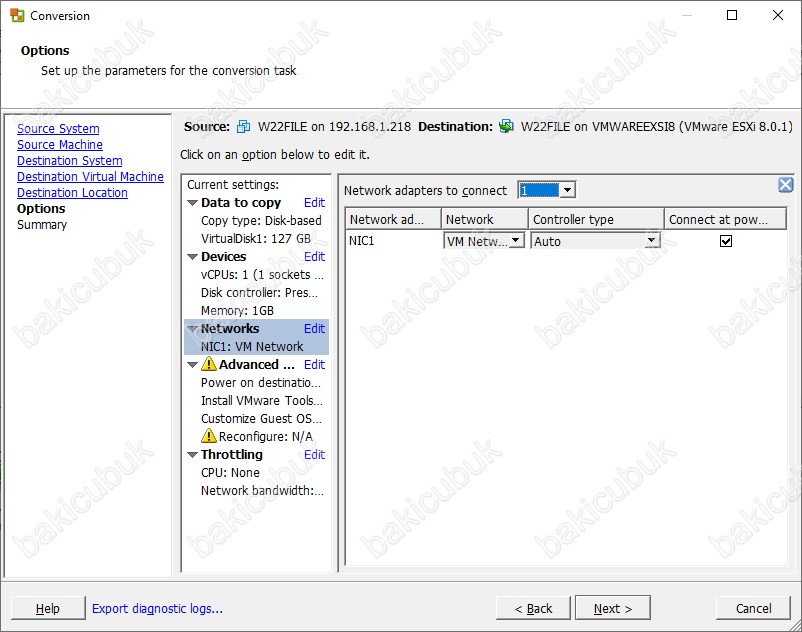Edit the Advanced options

tap(314, 364)
